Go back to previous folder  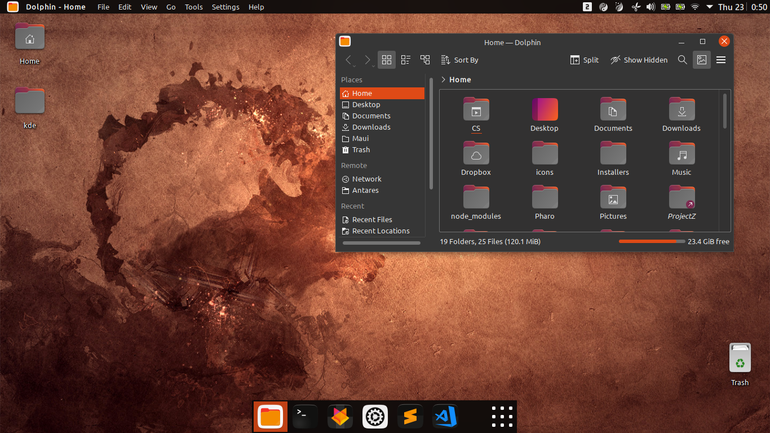[349, 60]
